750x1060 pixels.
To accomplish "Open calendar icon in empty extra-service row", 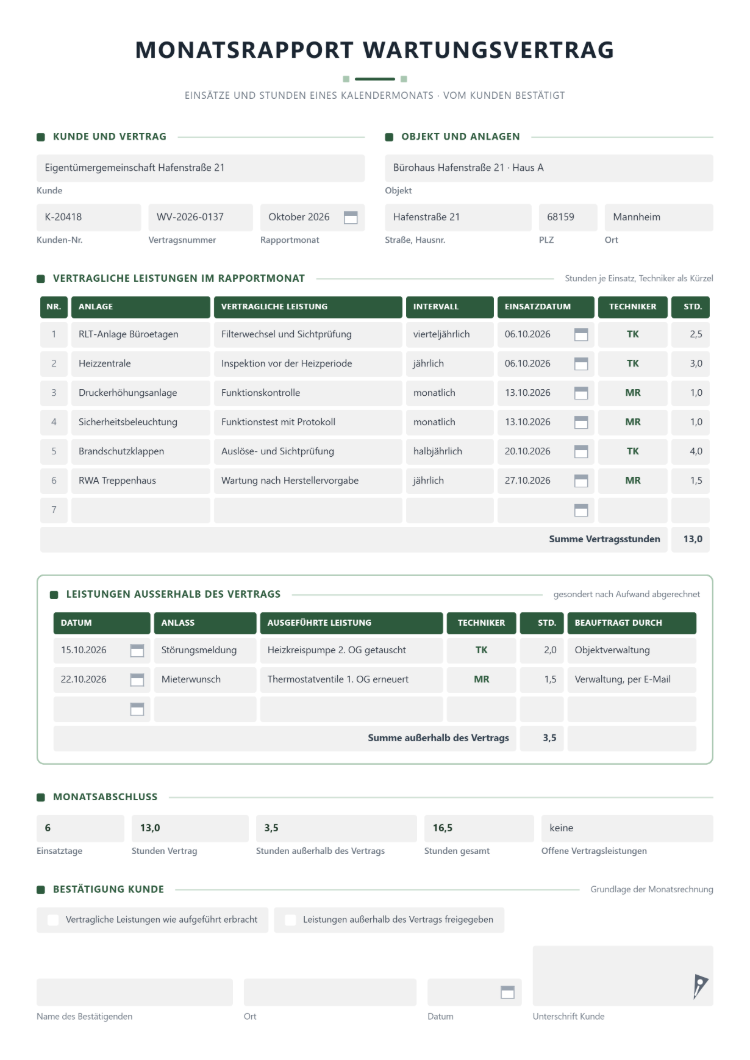I will click(137, 709).
